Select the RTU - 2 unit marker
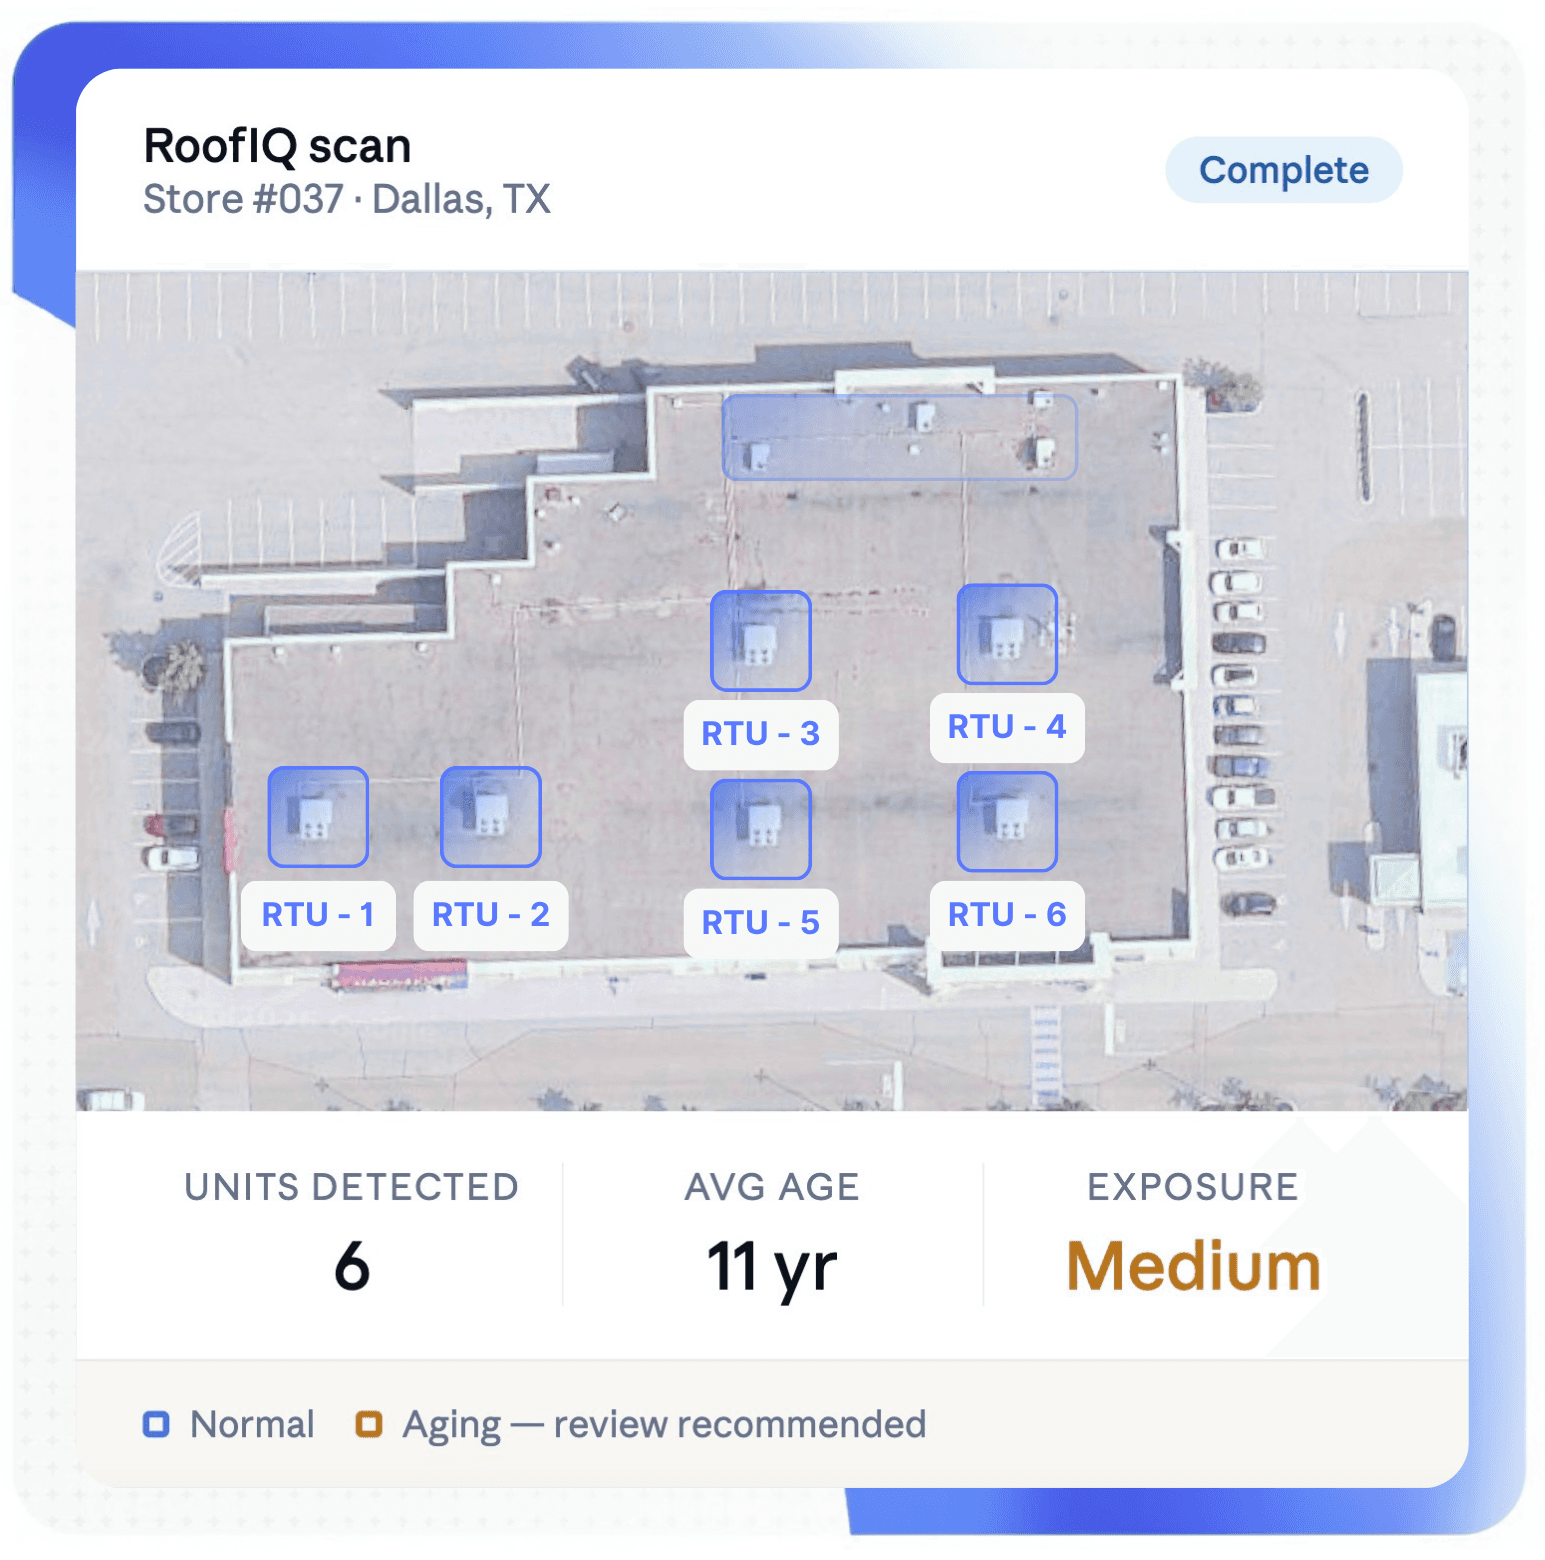This screenshot has width=1545, height=1560. [491, 816]
